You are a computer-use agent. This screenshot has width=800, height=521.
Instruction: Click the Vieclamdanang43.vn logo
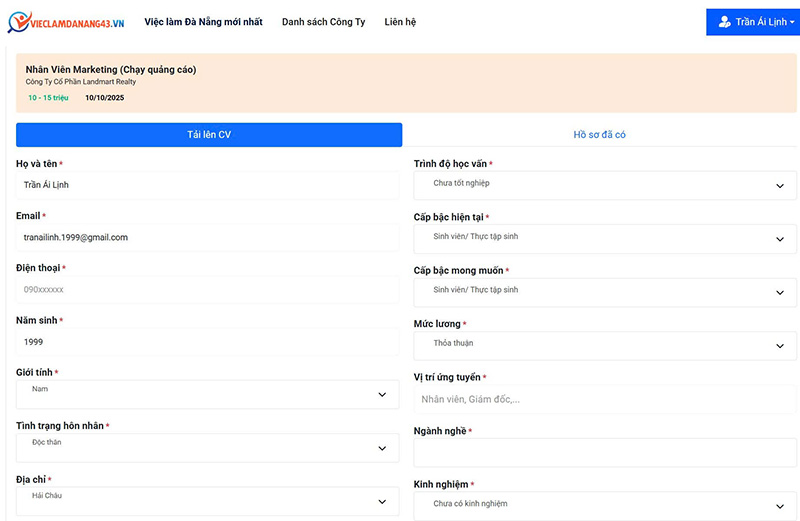pyautogui.click(x=66, y=21)
